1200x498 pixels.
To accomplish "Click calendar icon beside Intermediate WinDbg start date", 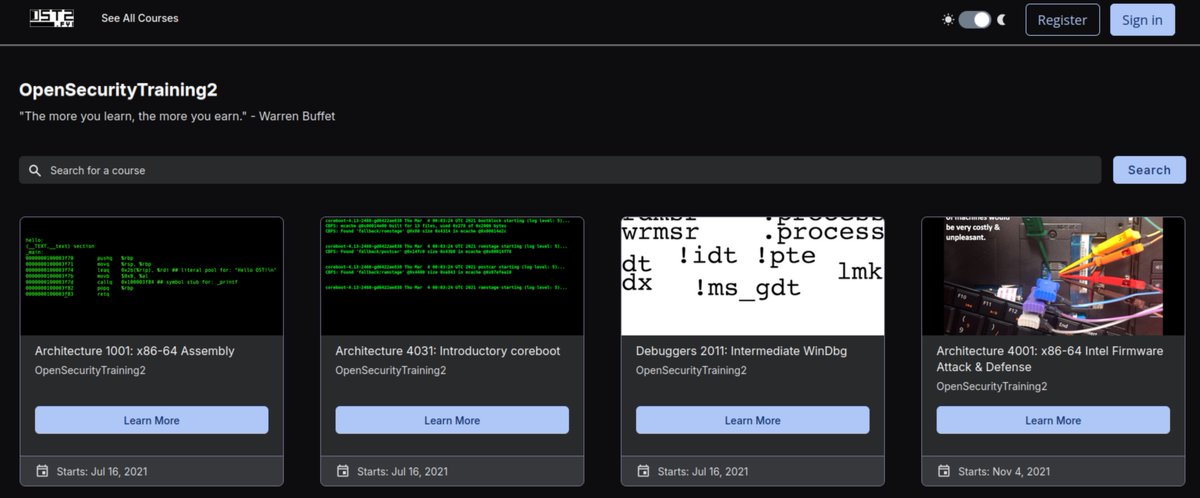I will pyautogui.click(x=643, y=471).
